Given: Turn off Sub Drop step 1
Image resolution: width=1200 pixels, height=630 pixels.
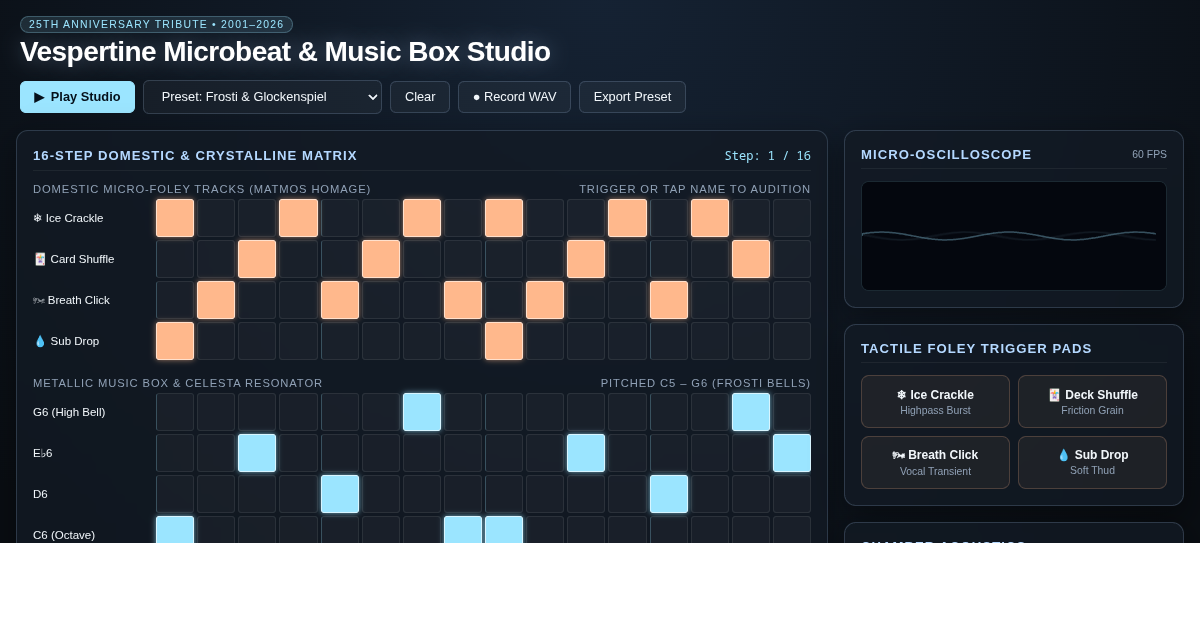Looking at the screenshot, I should (175, 341).
